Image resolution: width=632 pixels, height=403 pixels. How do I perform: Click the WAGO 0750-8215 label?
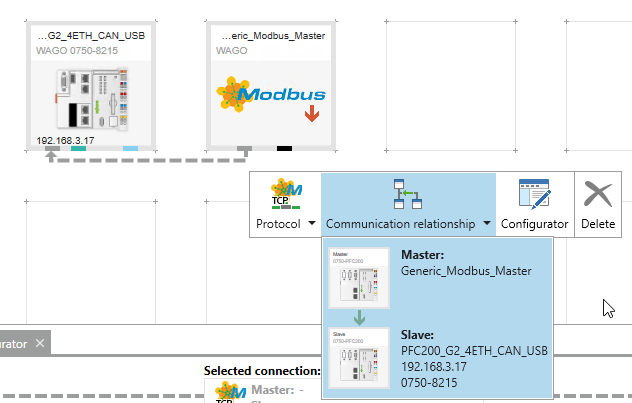(77, 51)
